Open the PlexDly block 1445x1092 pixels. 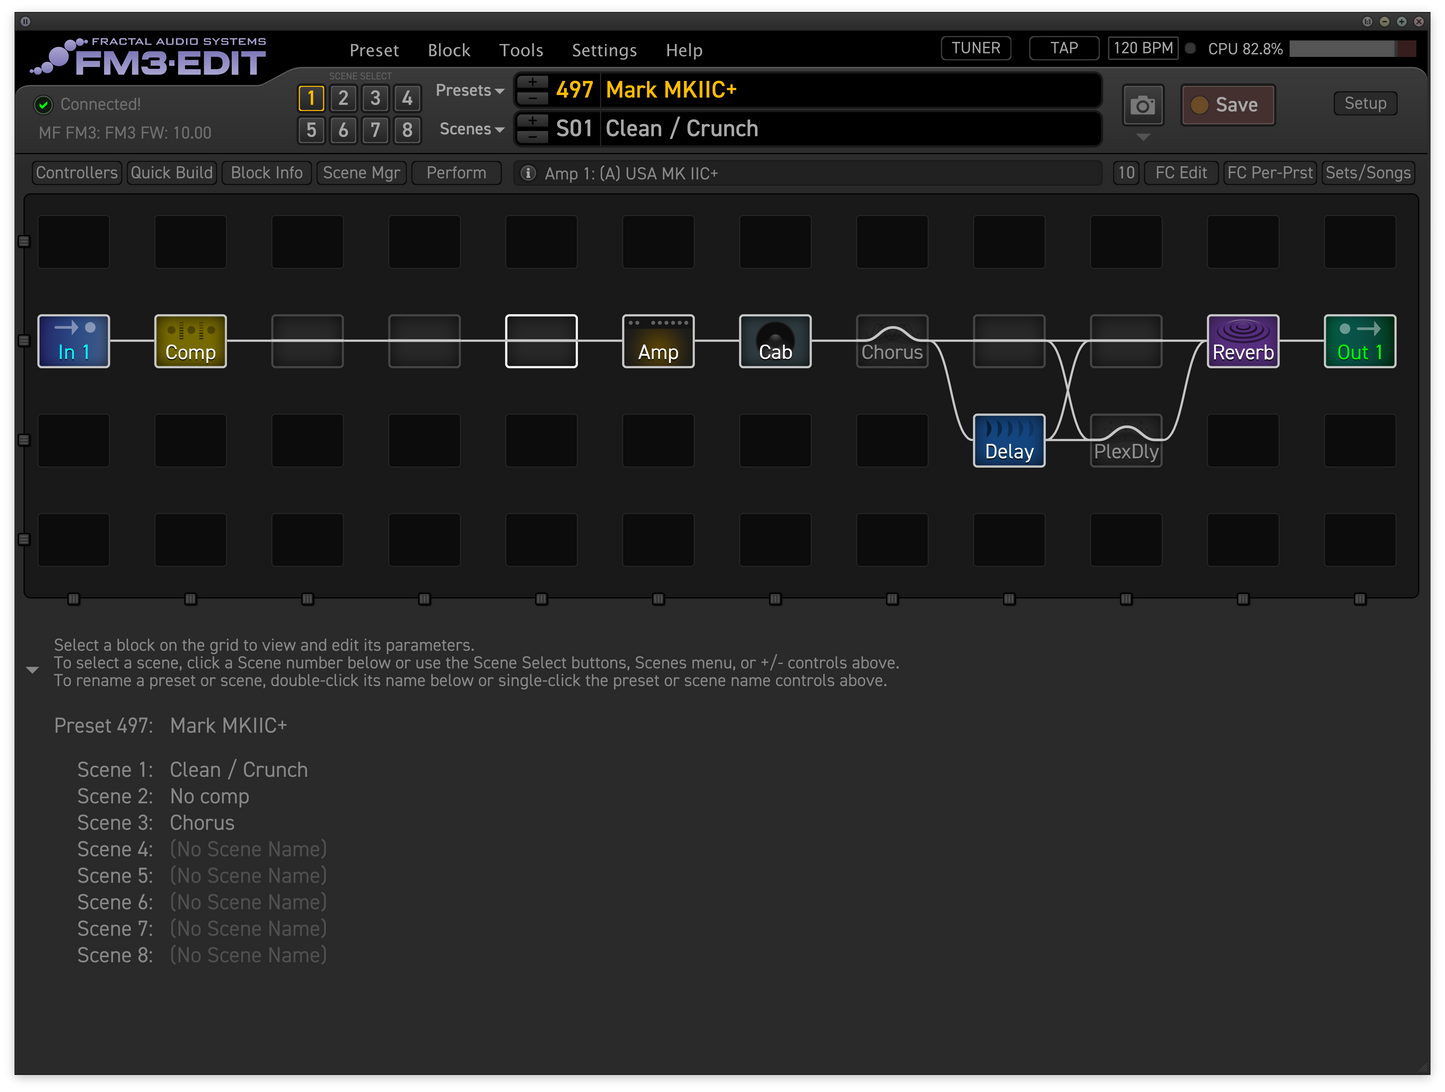1126,440
